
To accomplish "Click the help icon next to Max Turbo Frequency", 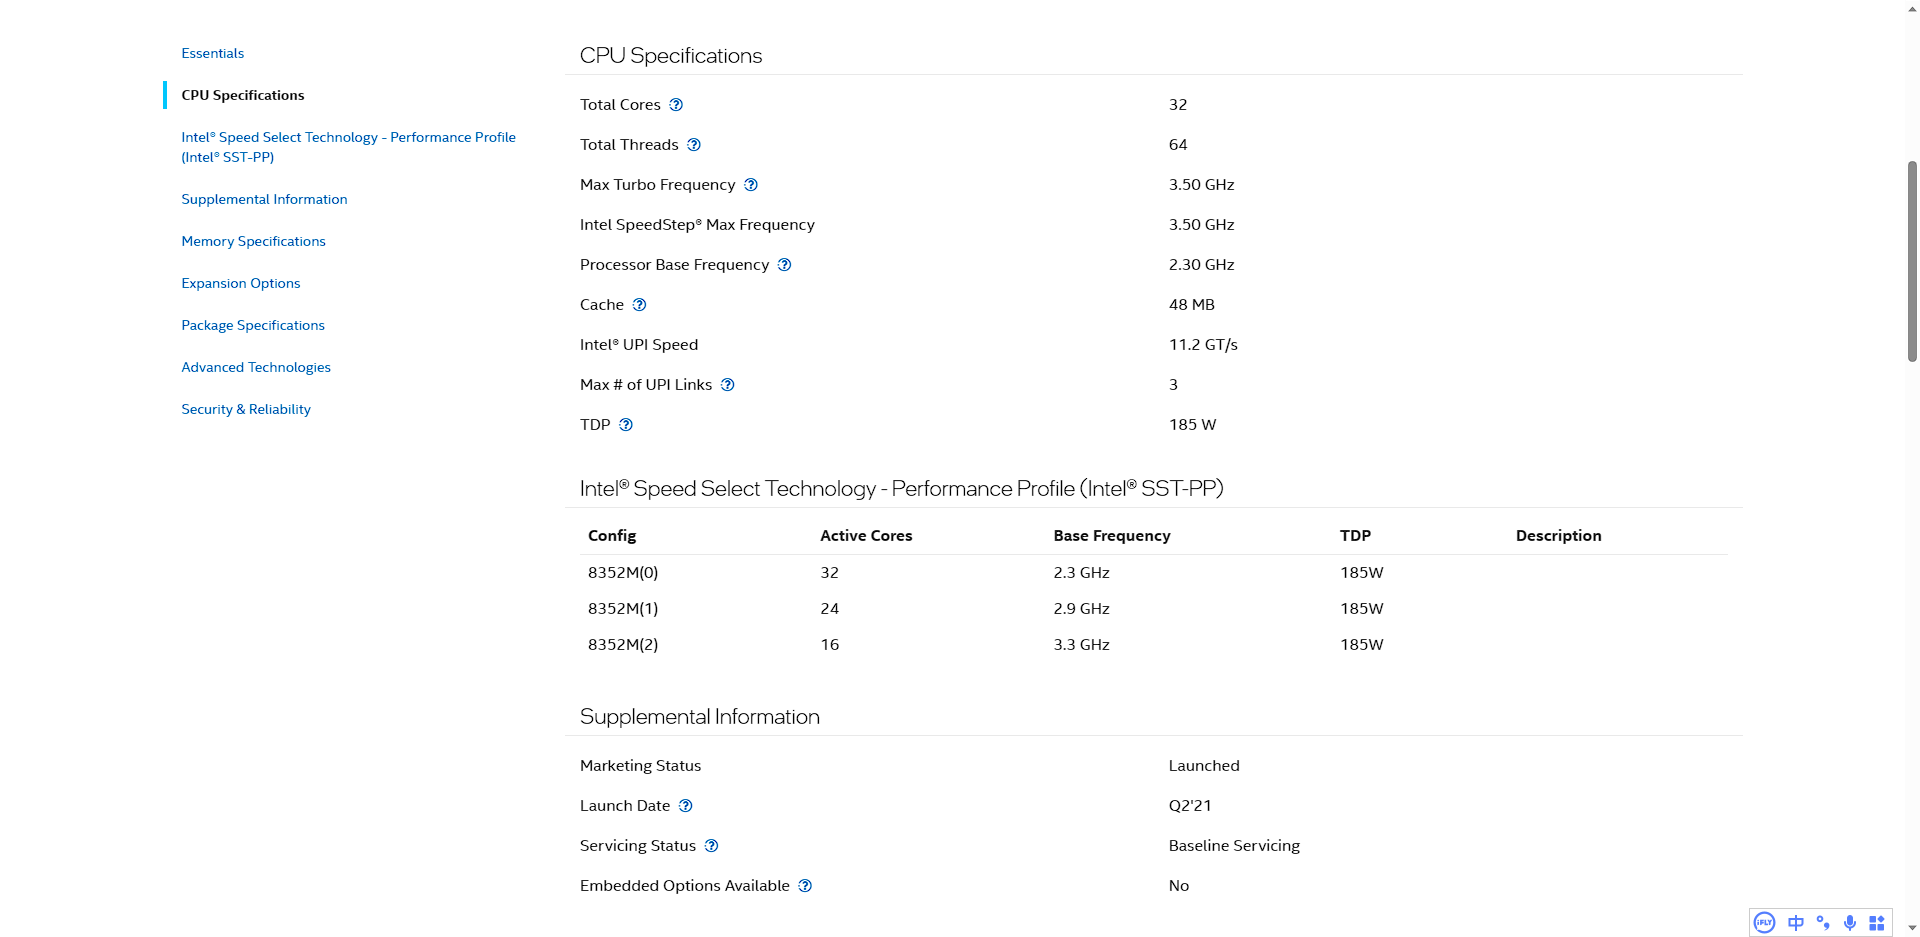I will point(751,185).
